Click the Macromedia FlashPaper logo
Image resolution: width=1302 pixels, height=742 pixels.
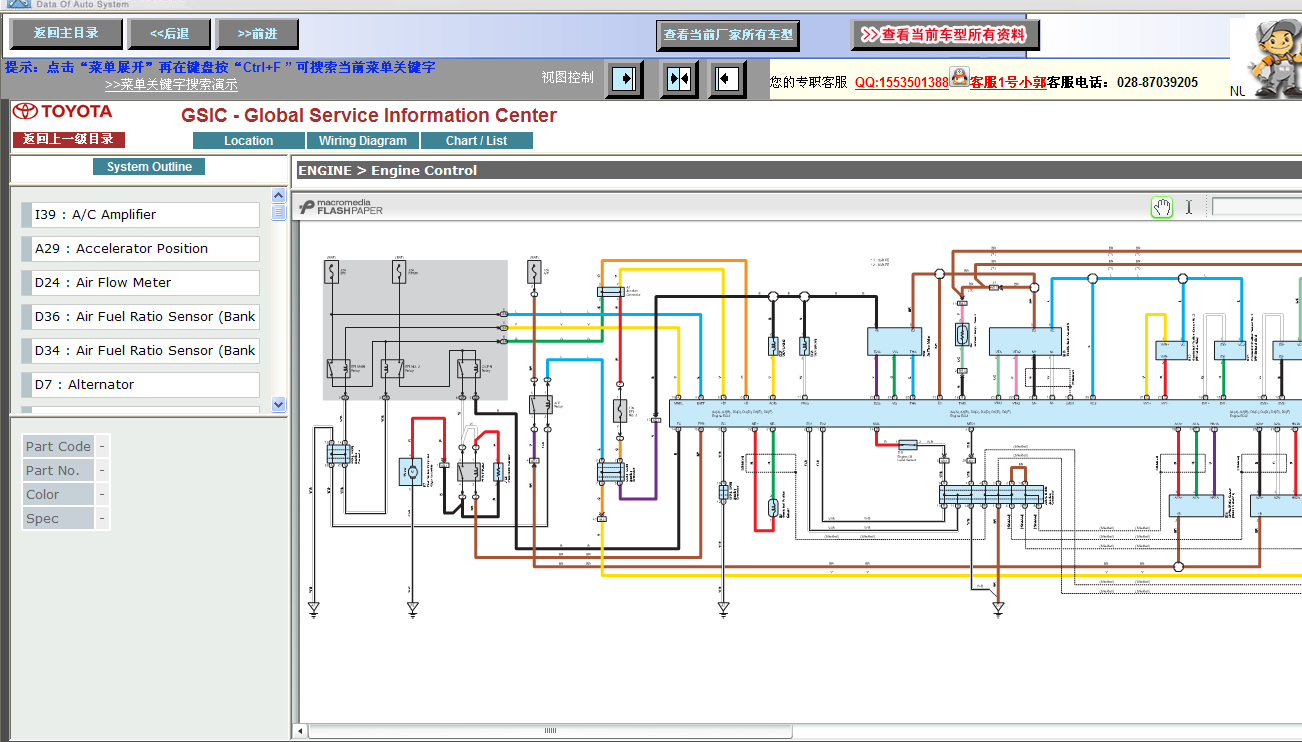(341, 207)
